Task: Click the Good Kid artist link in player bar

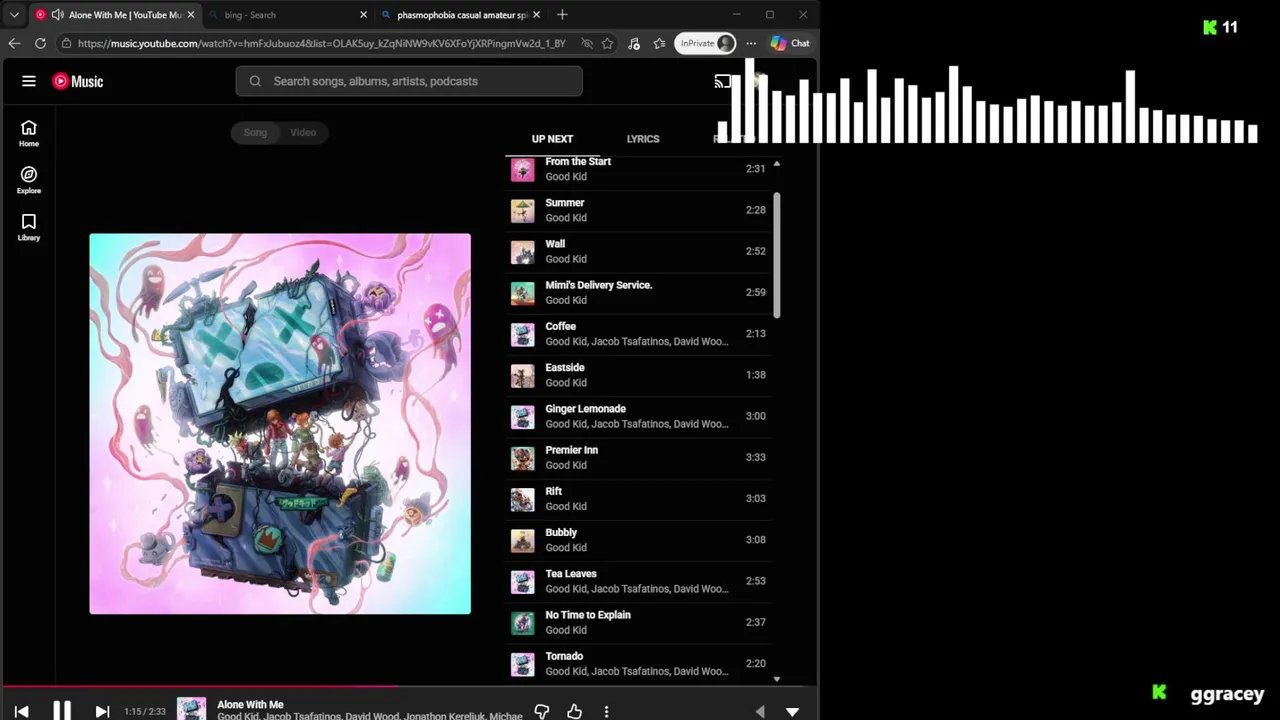Action: coord(238,716)
